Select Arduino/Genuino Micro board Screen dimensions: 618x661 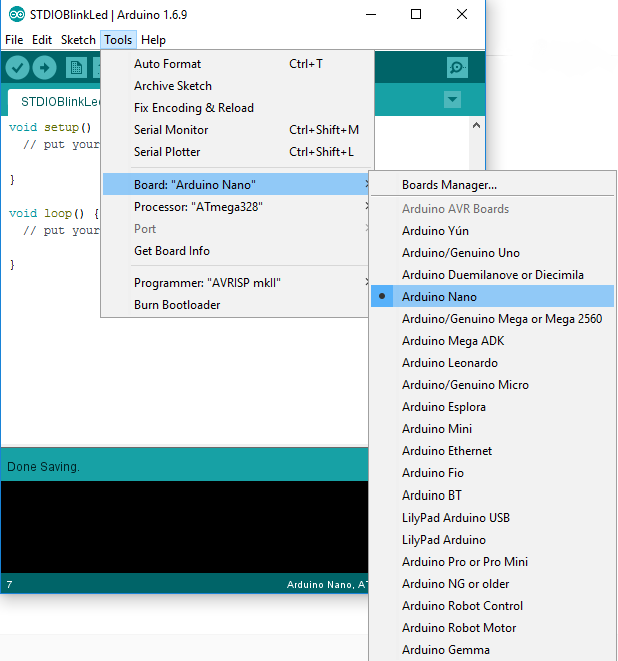click(492, 384)
